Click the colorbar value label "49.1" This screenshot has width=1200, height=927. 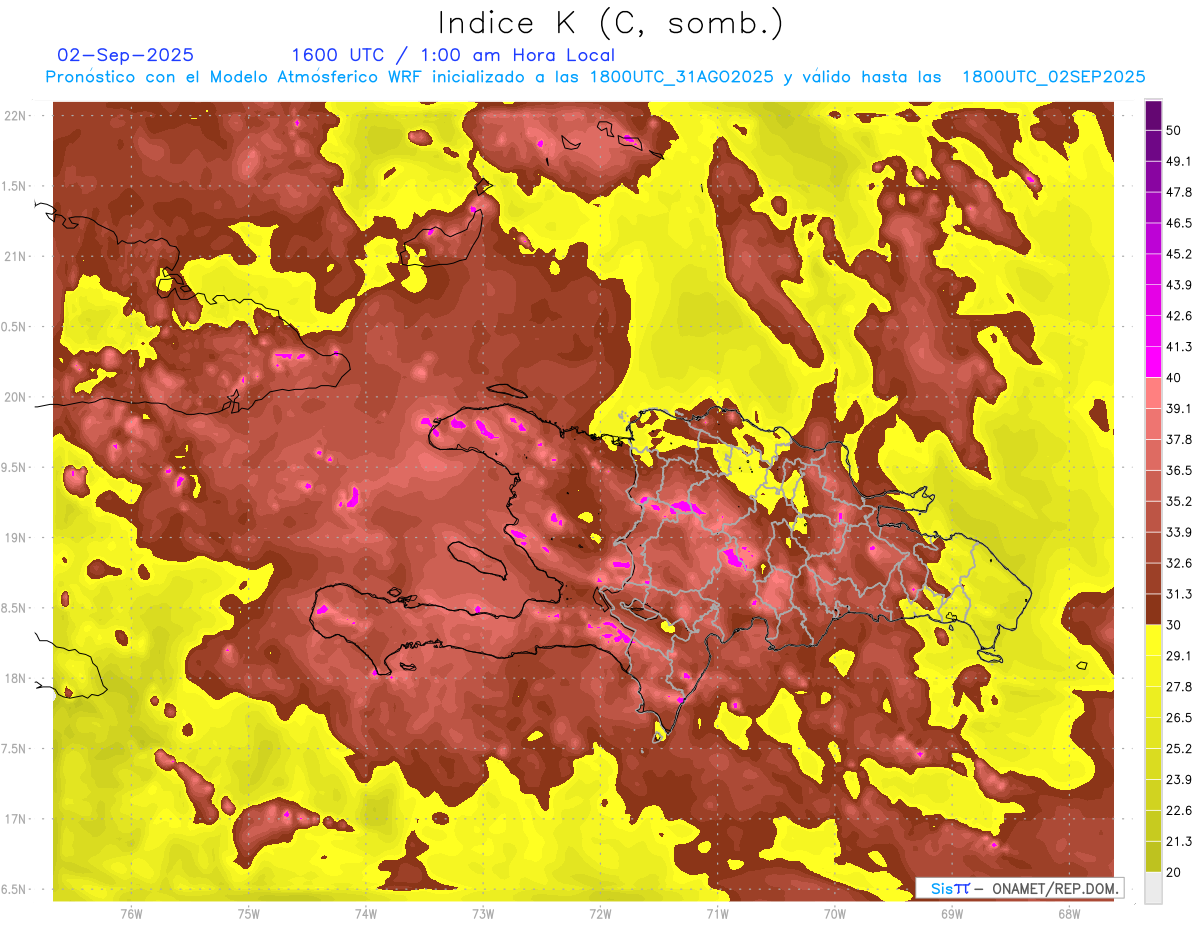click(1179, 161)
